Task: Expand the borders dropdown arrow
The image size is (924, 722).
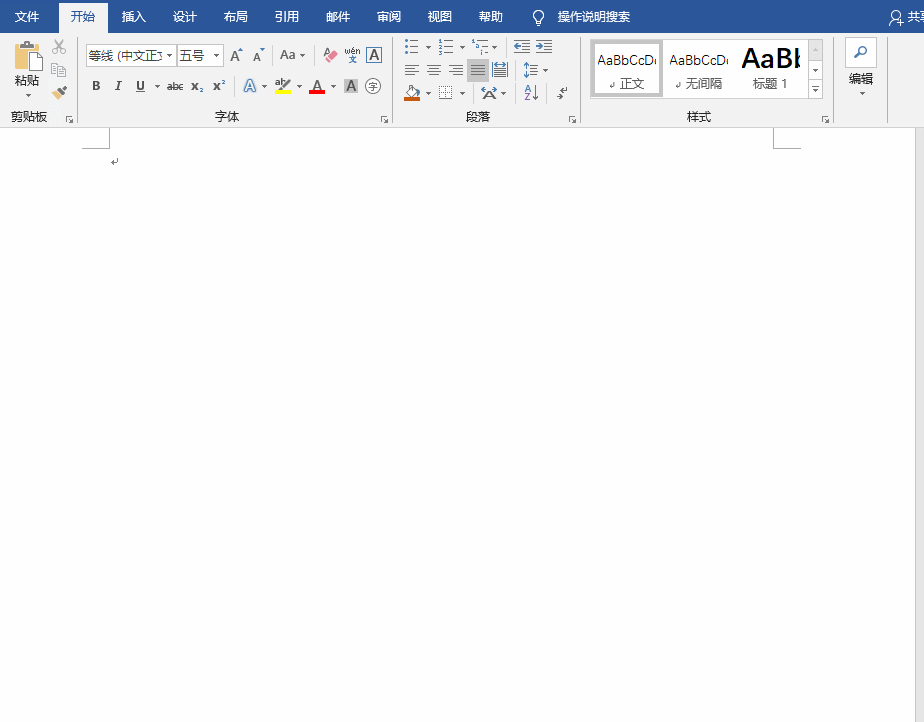Action: 463,93
